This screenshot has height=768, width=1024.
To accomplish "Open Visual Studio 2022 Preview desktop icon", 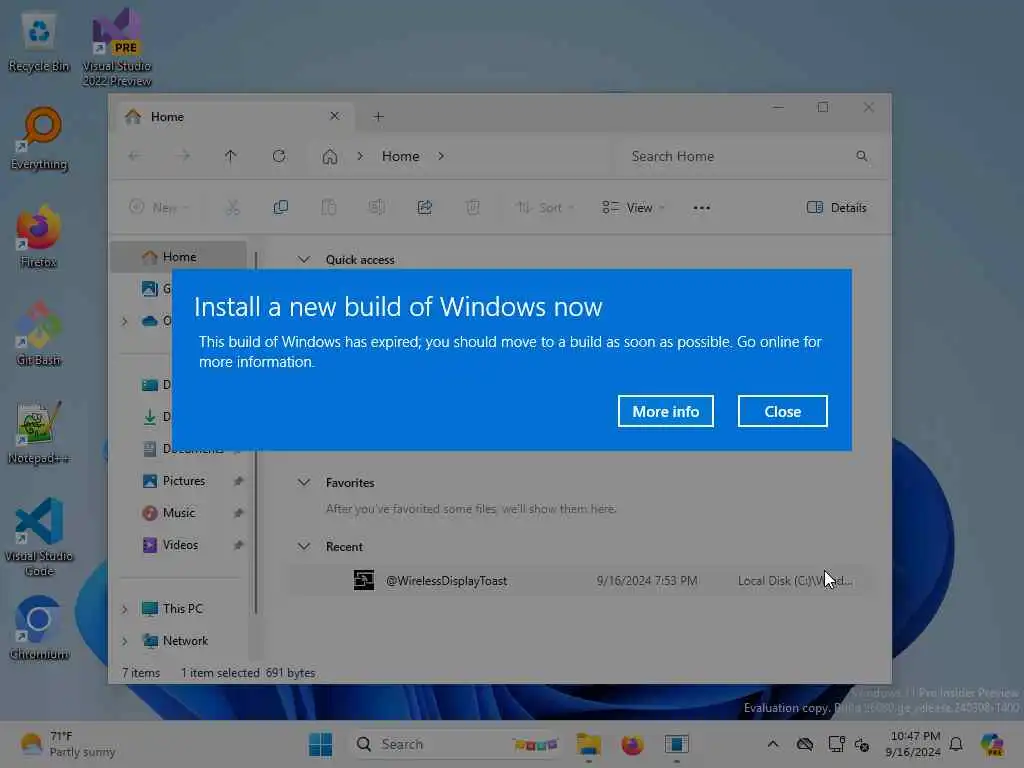I will pos(117,48).
